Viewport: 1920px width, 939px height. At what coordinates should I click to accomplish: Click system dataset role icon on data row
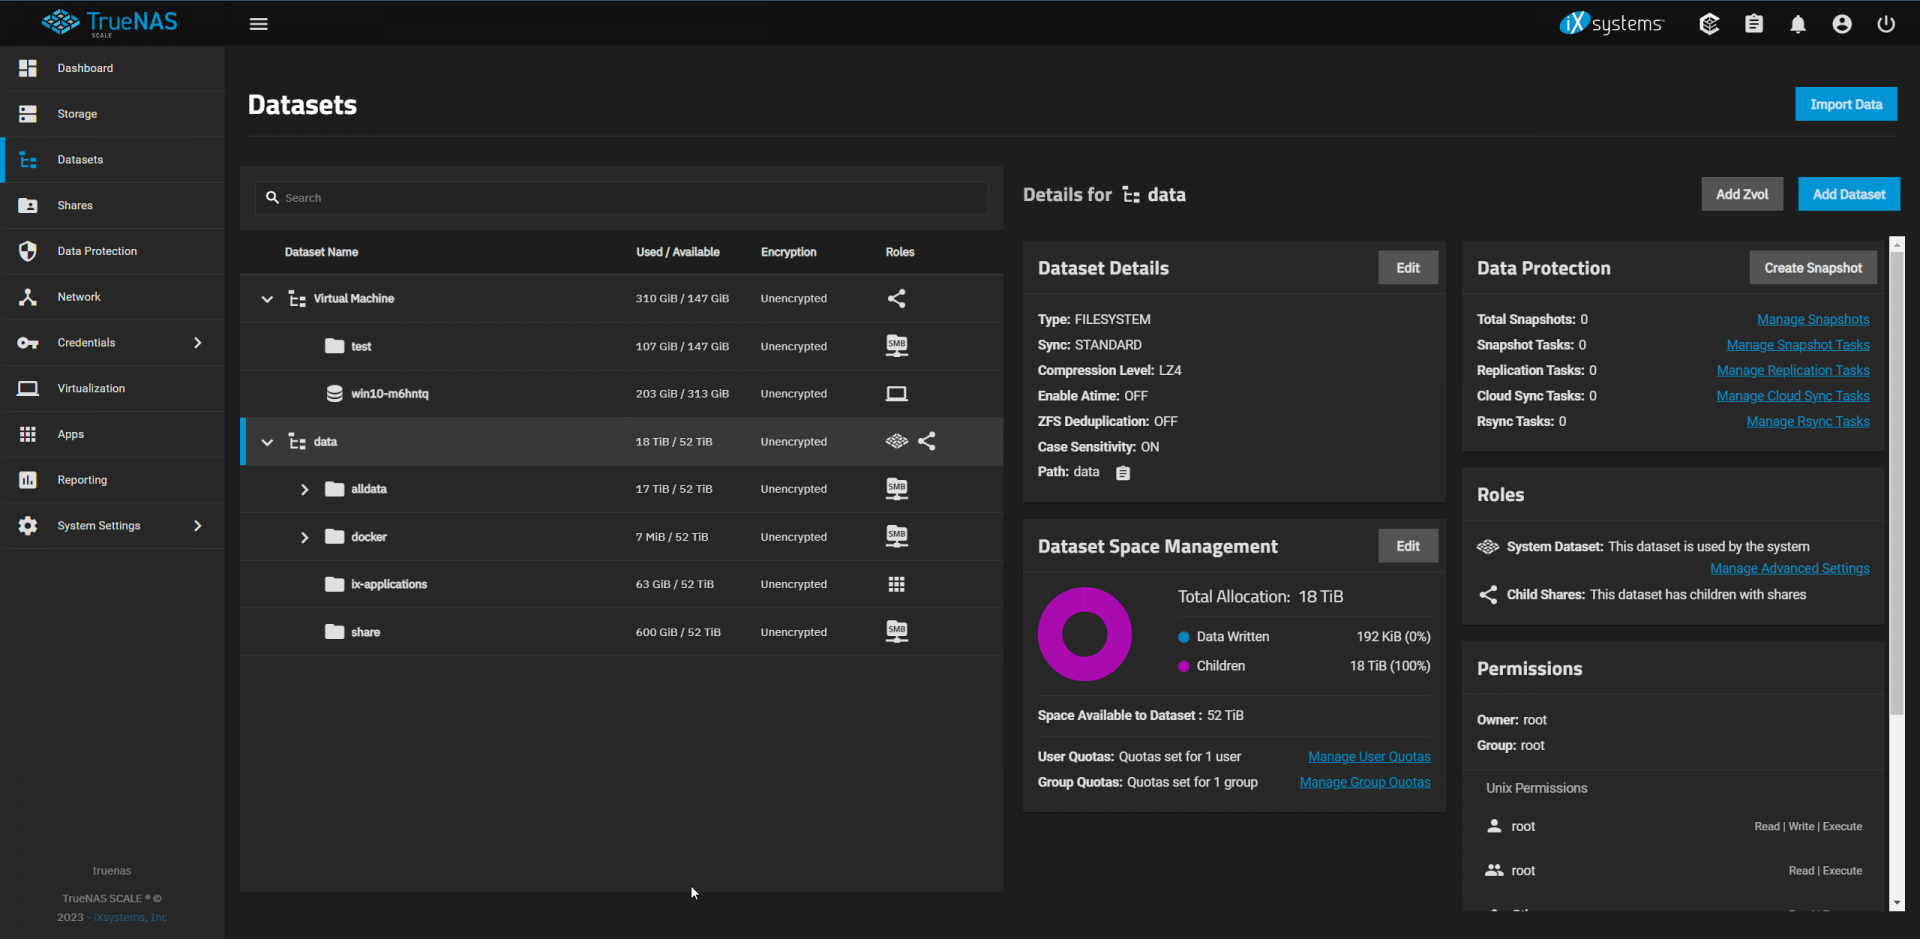897,441
